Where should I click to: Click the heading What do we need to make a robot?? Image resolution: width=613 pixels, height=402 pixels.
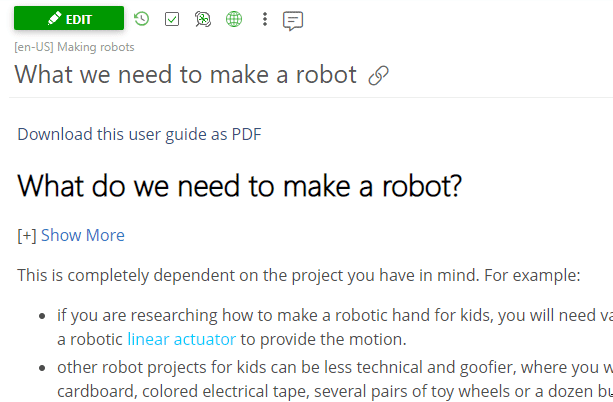click(239, 185)
